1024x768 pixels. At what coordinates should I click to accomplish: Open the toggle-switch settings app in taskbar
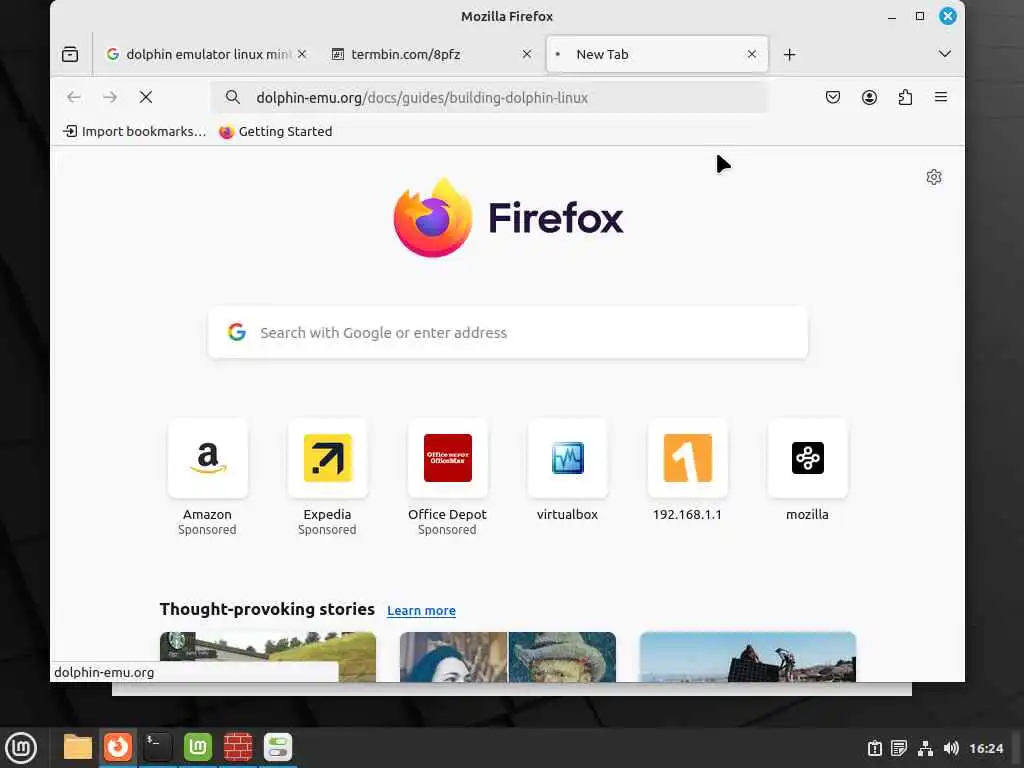coord(278,747)
